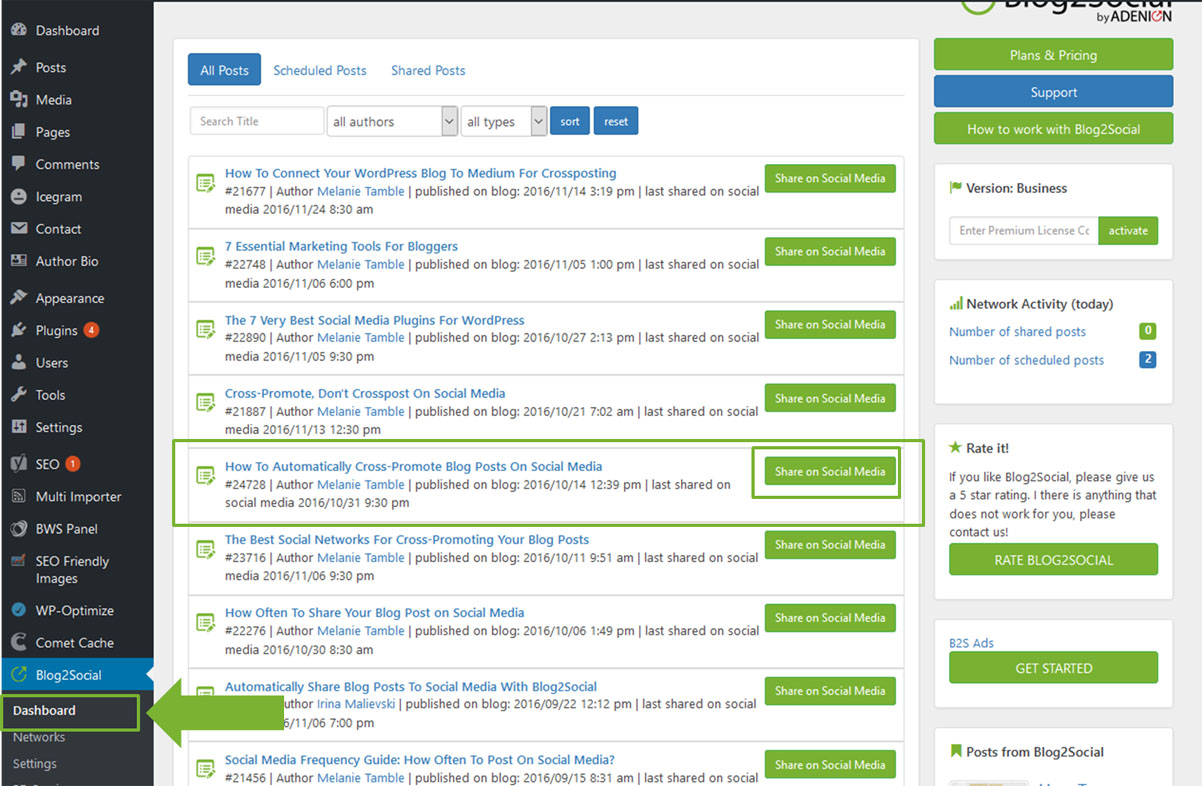Click the Media icon in sidebar

pos(18,99)
